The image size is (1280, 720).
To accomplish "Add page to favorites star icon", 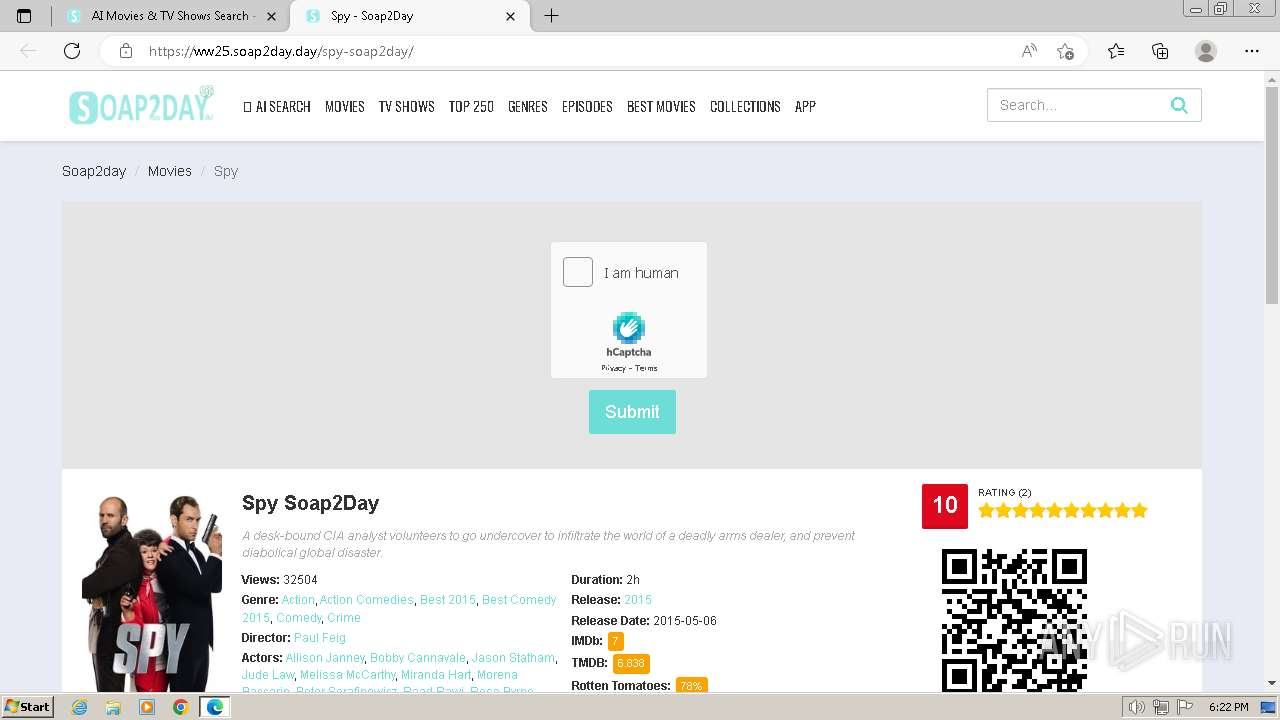I will click(1065, 51).
